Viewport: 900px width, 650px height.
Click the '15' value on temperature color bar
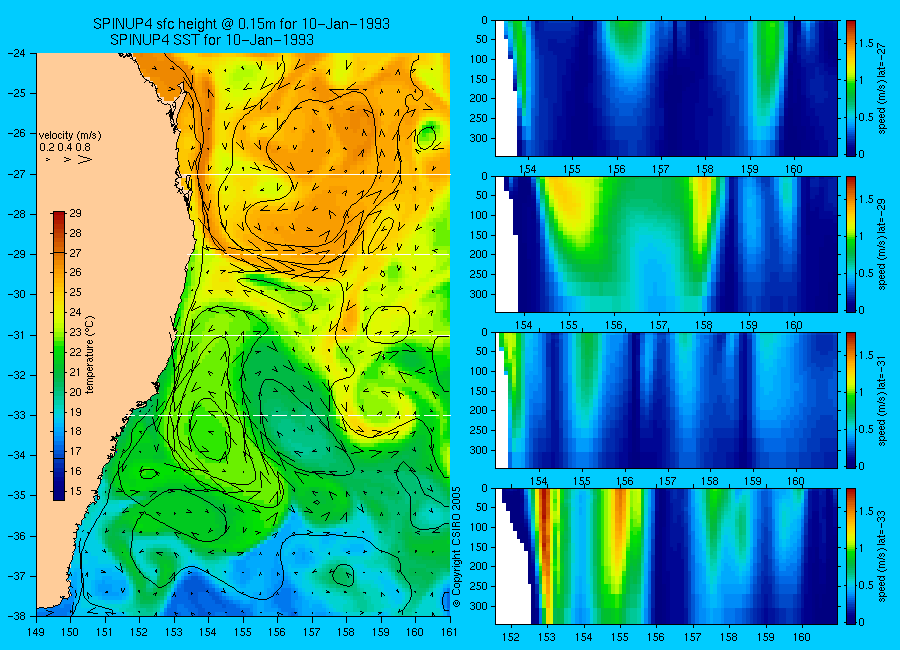(75, 492)
